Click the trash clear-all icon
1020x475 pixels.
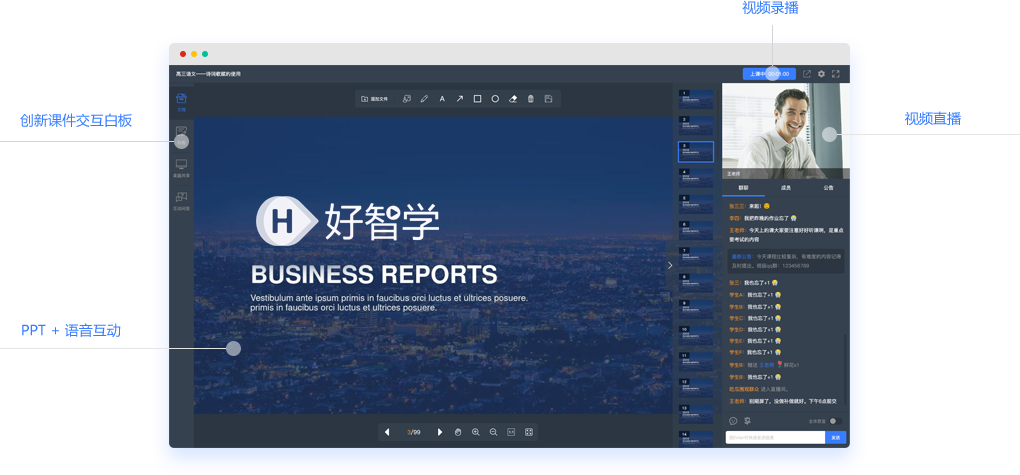(531, 99)
